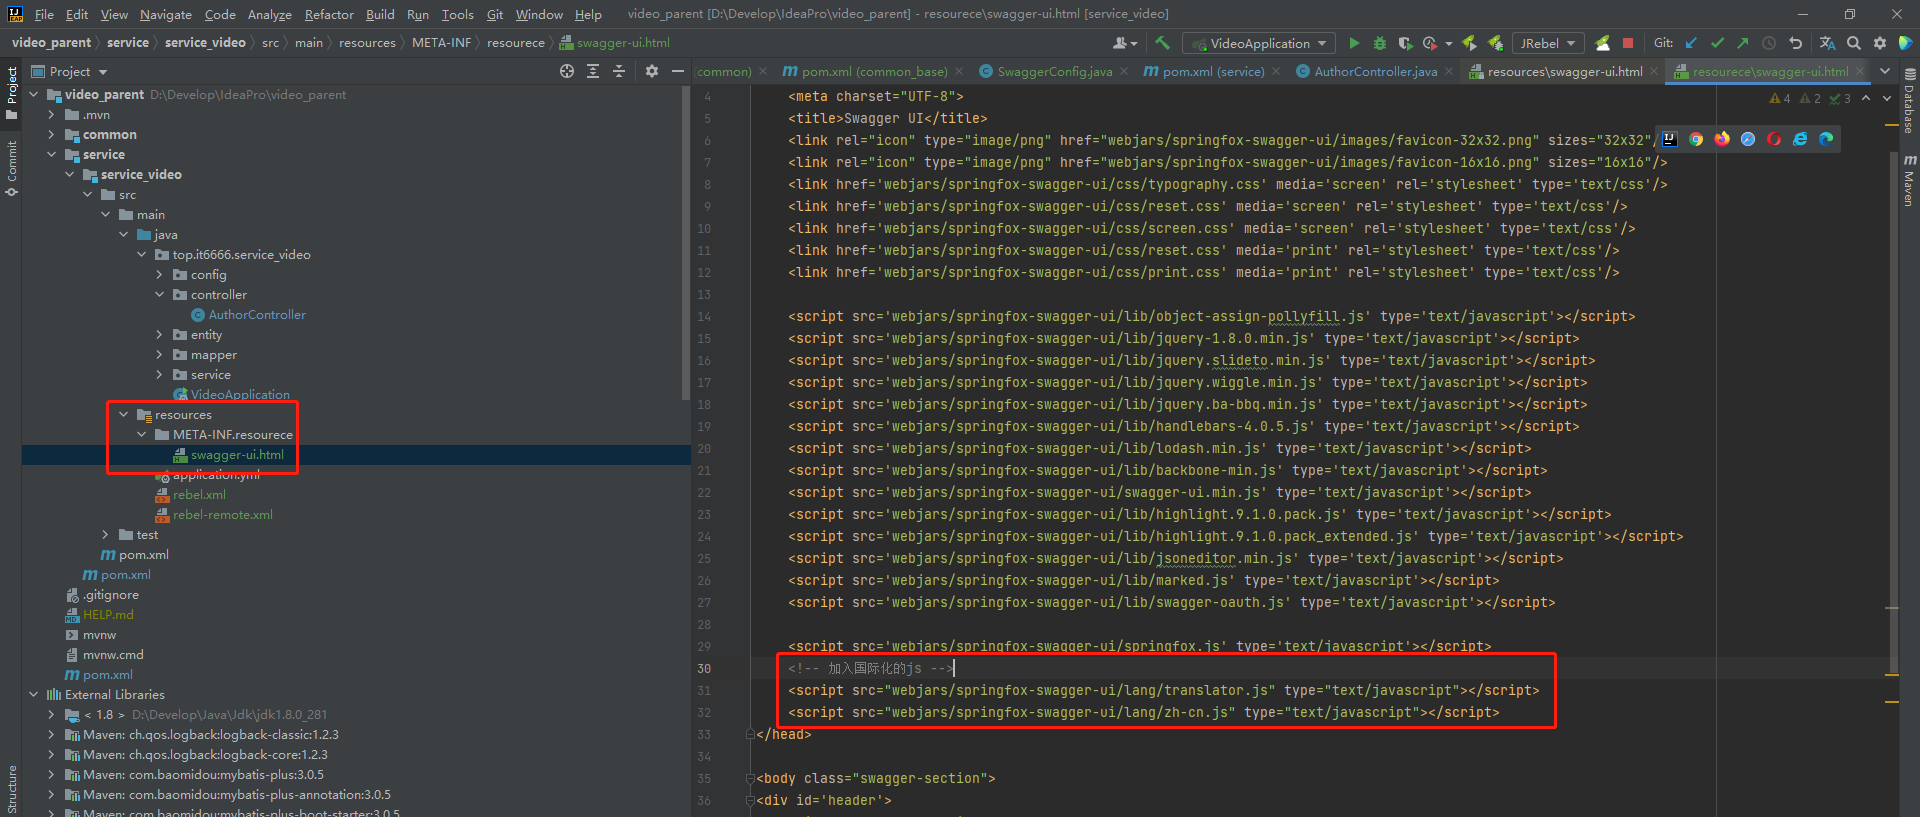The image size is (1920, 817).
Task: Start debugging with the bug icon
Action: pyautogui.click(x=1380, y=43)
